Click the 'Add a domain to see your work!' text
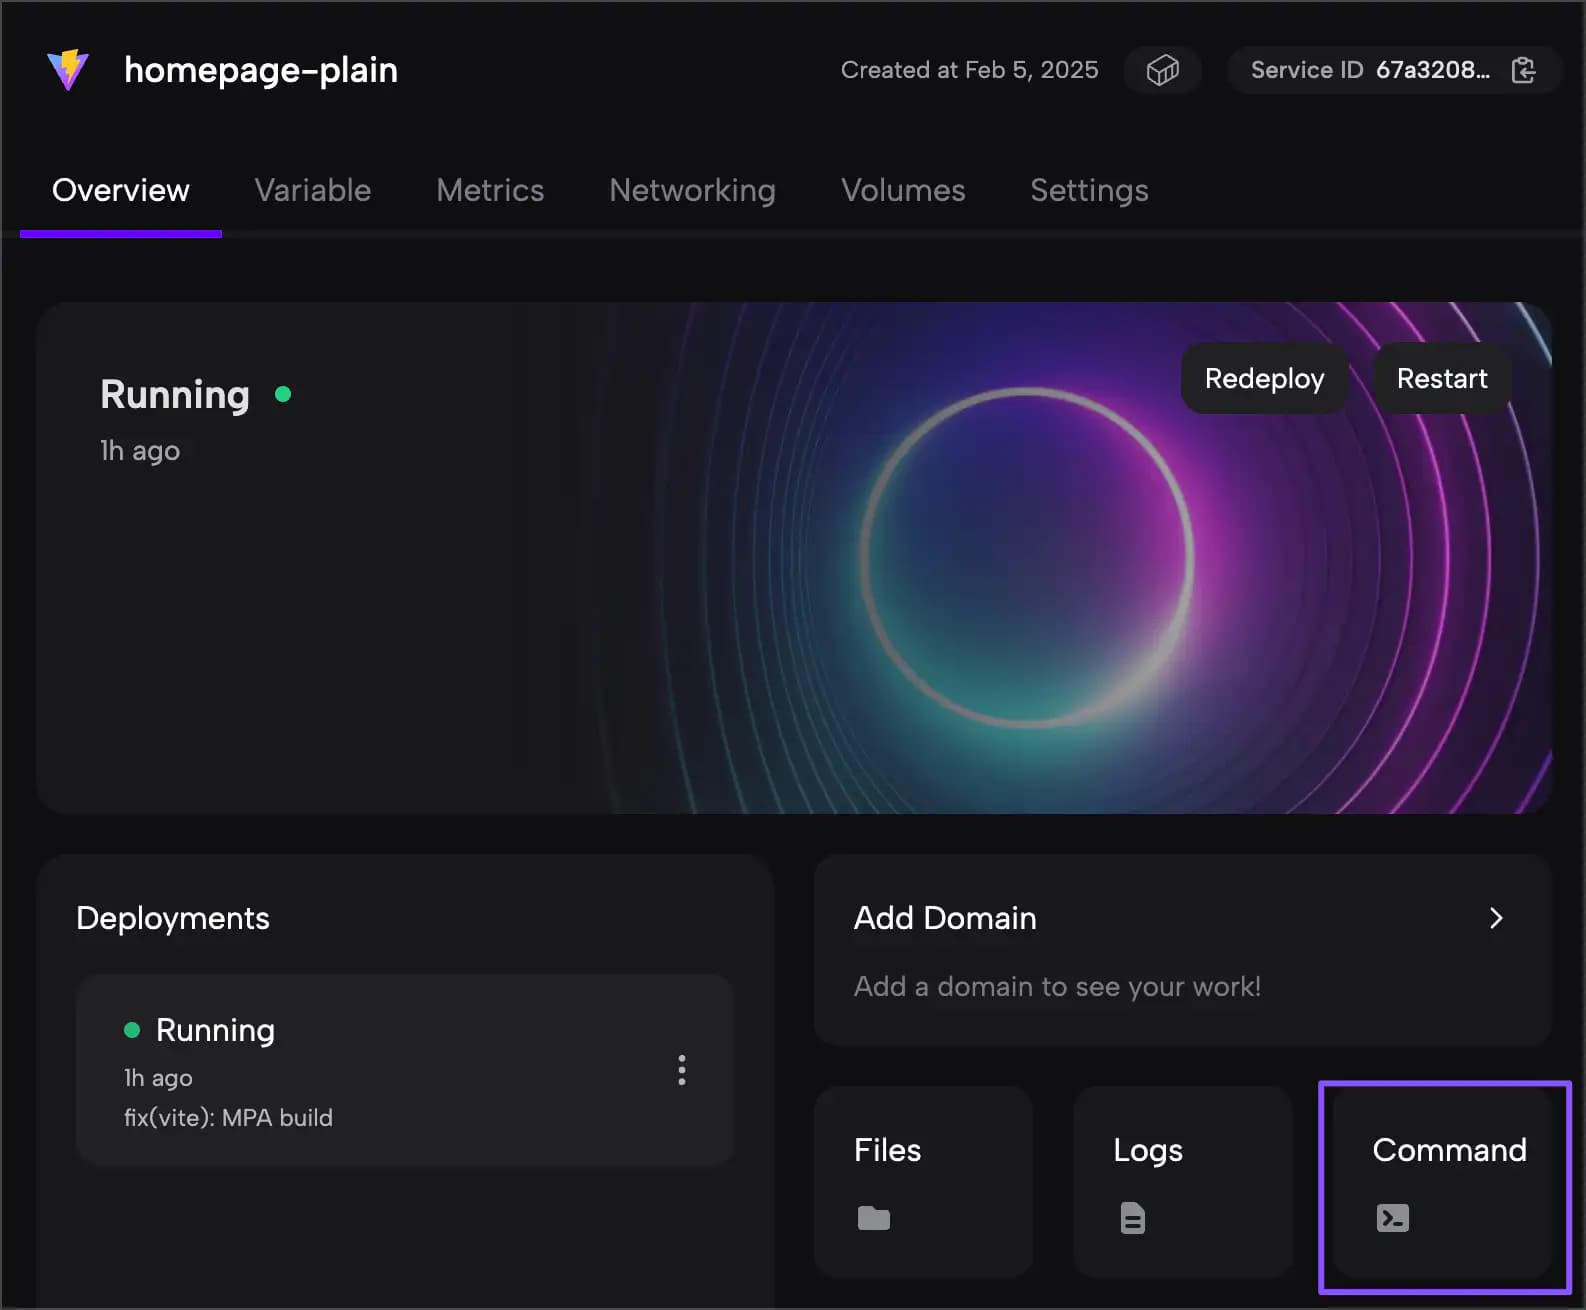 1056,987
